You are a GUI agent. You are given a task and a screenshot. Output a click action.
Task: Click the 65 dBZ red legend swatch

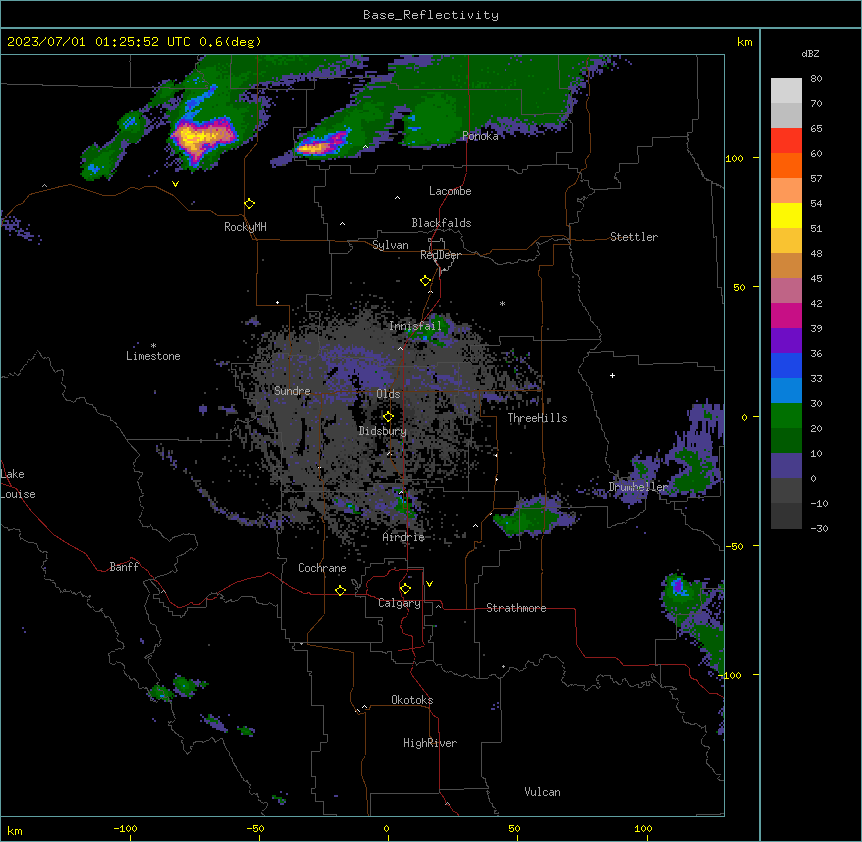pos(786,141)
